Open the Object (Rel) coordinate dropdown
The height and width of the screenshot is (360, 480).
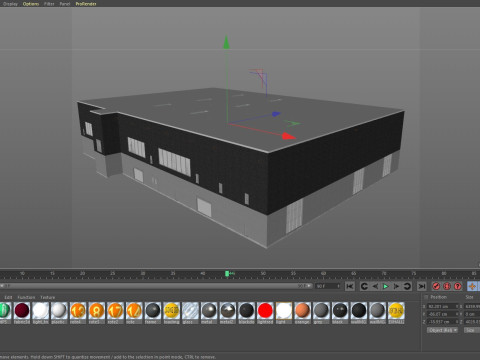tap(442, 330)
